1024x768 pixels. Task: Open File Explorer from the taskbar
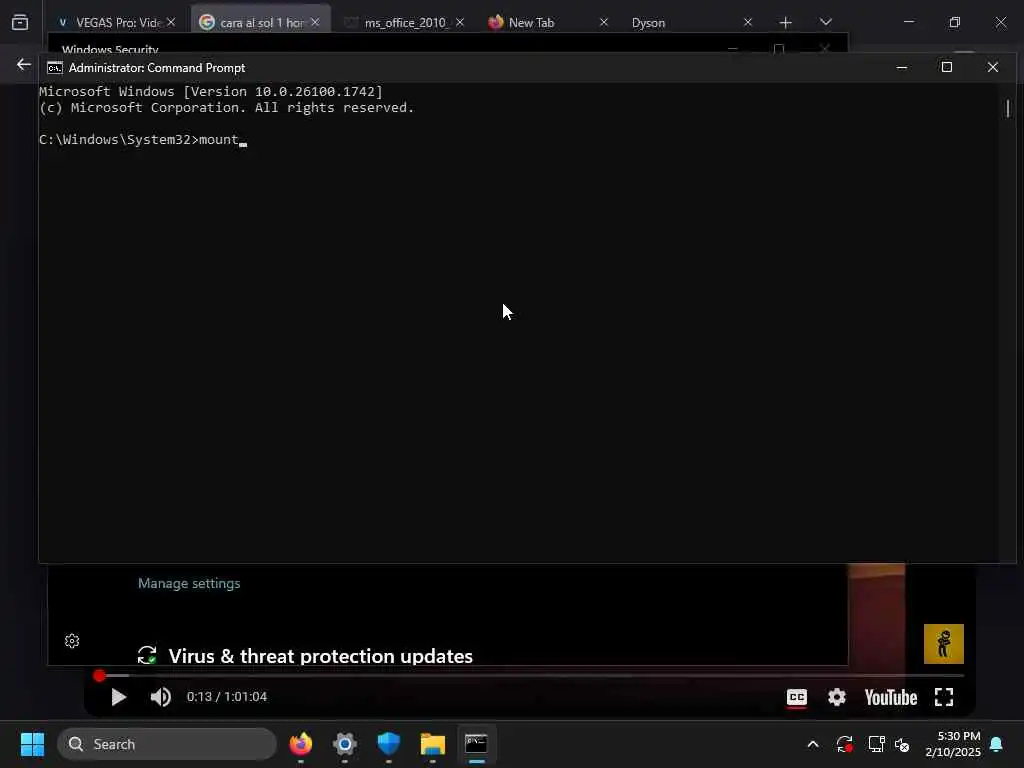432,744
